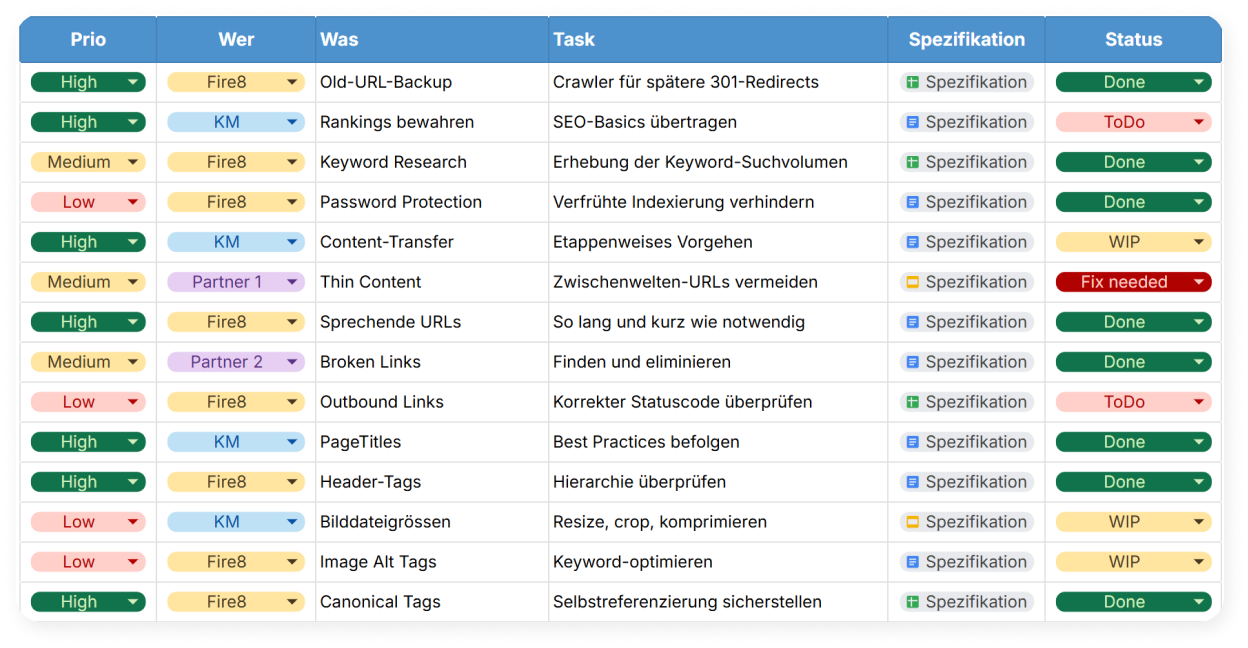The image size is (1248, 648).
Task: Click the Slides icon in Thin Content's Spezifikation chip
Action: (912, 282)
